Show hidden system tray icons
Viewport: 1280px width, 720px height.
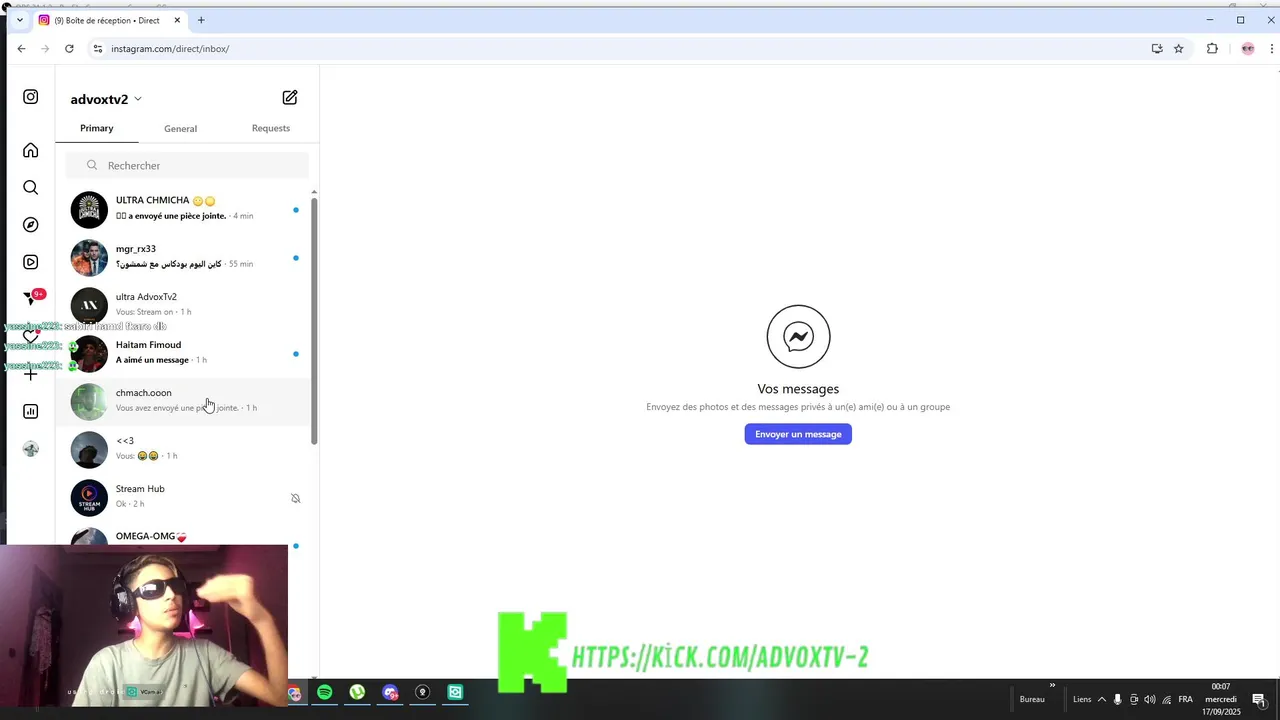1102,699
